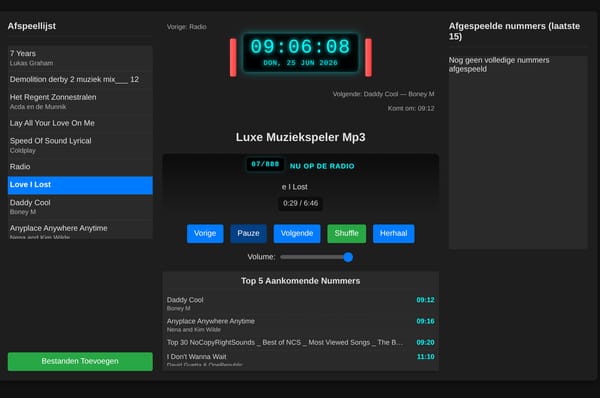The image size is (600, 398).
Task: Click the Afgespeelde nummers panel heading
Action: 514,31
